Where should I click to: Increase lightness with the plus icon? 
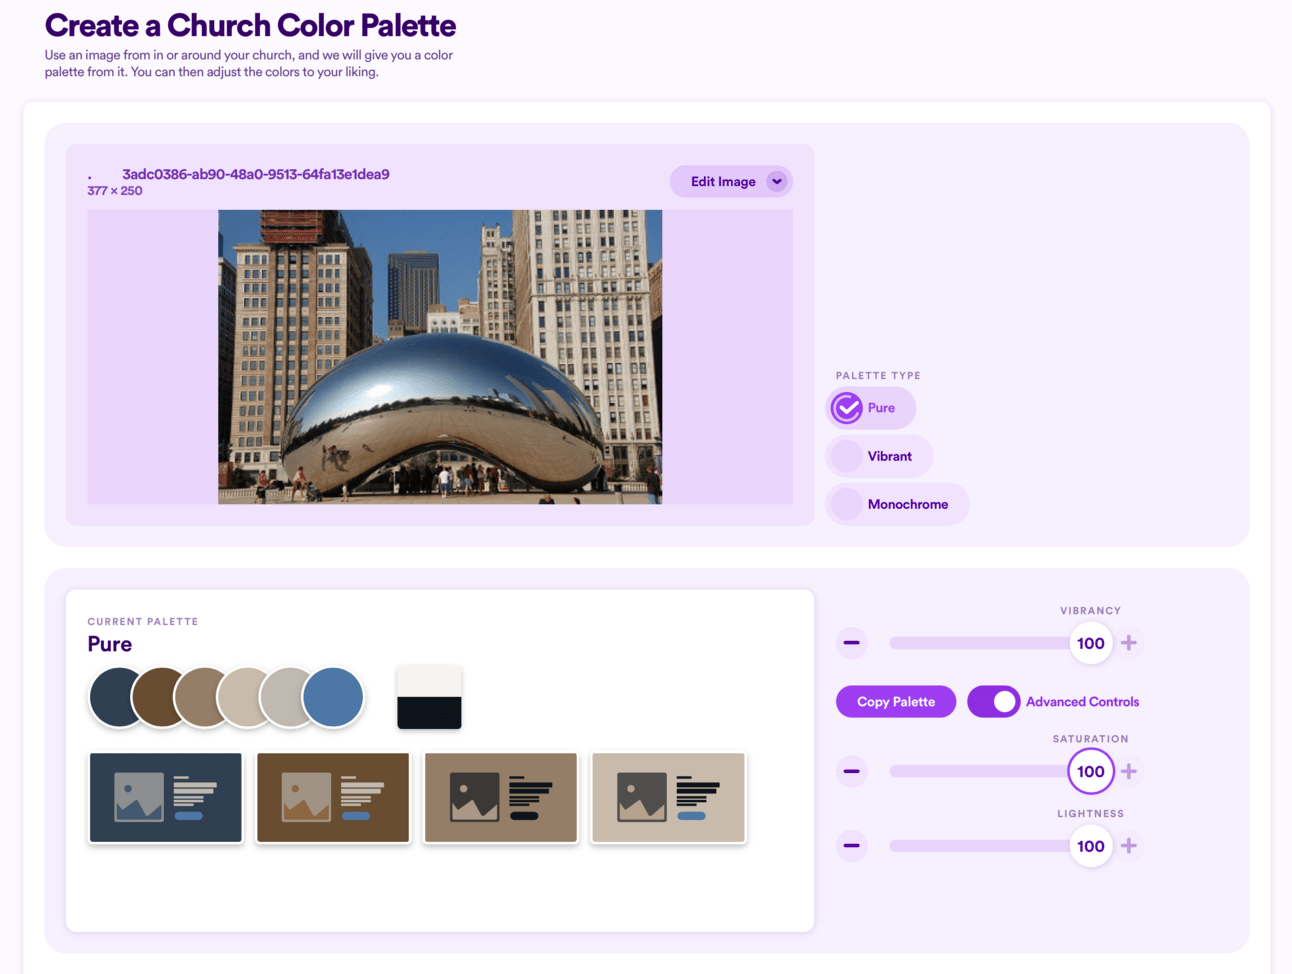[1129, 846]
